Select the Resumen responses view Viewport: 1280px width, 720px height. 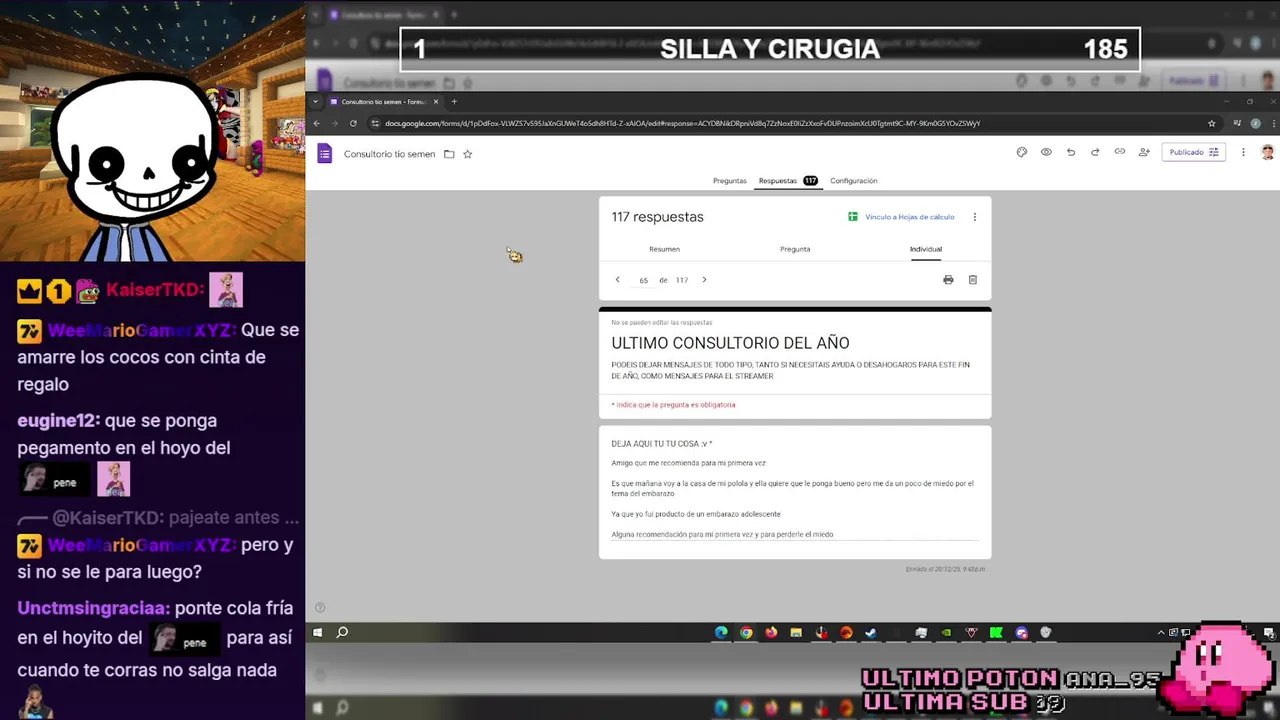(664, 249)
